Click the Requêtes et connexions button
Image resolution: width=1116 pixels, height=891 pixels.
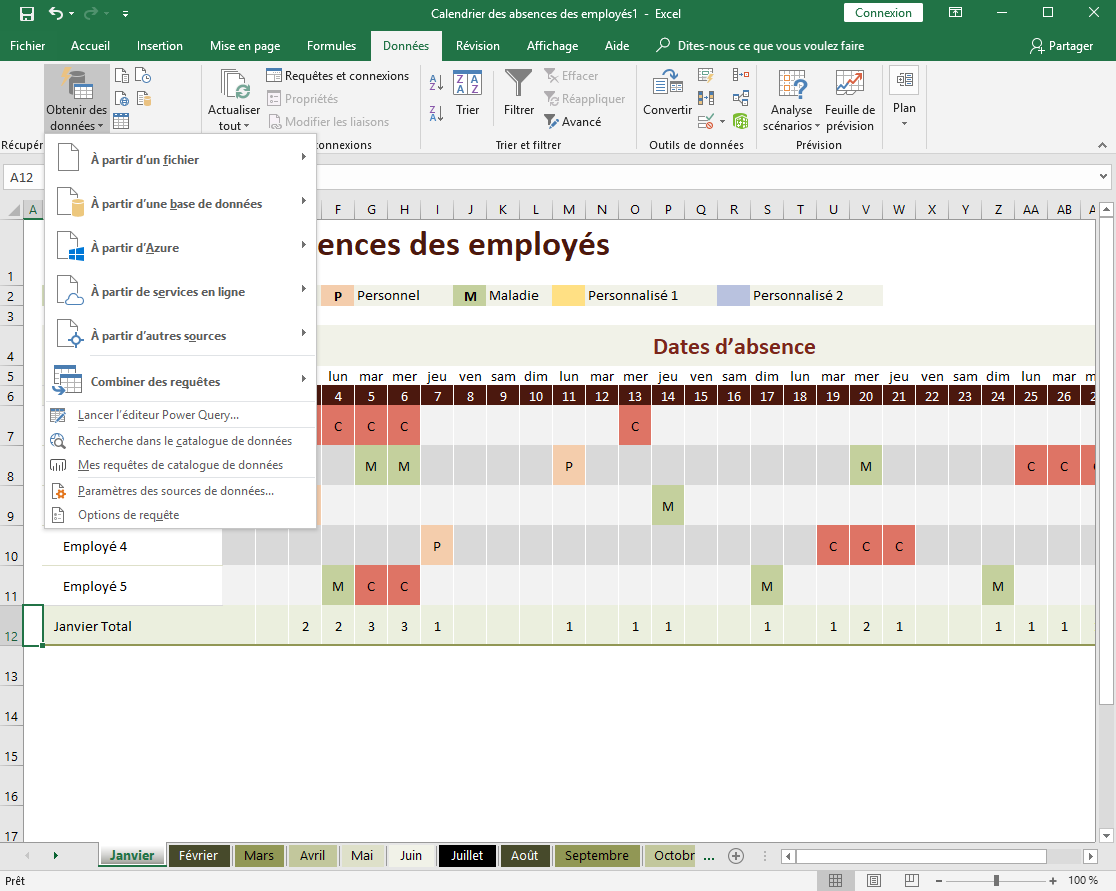337,76
